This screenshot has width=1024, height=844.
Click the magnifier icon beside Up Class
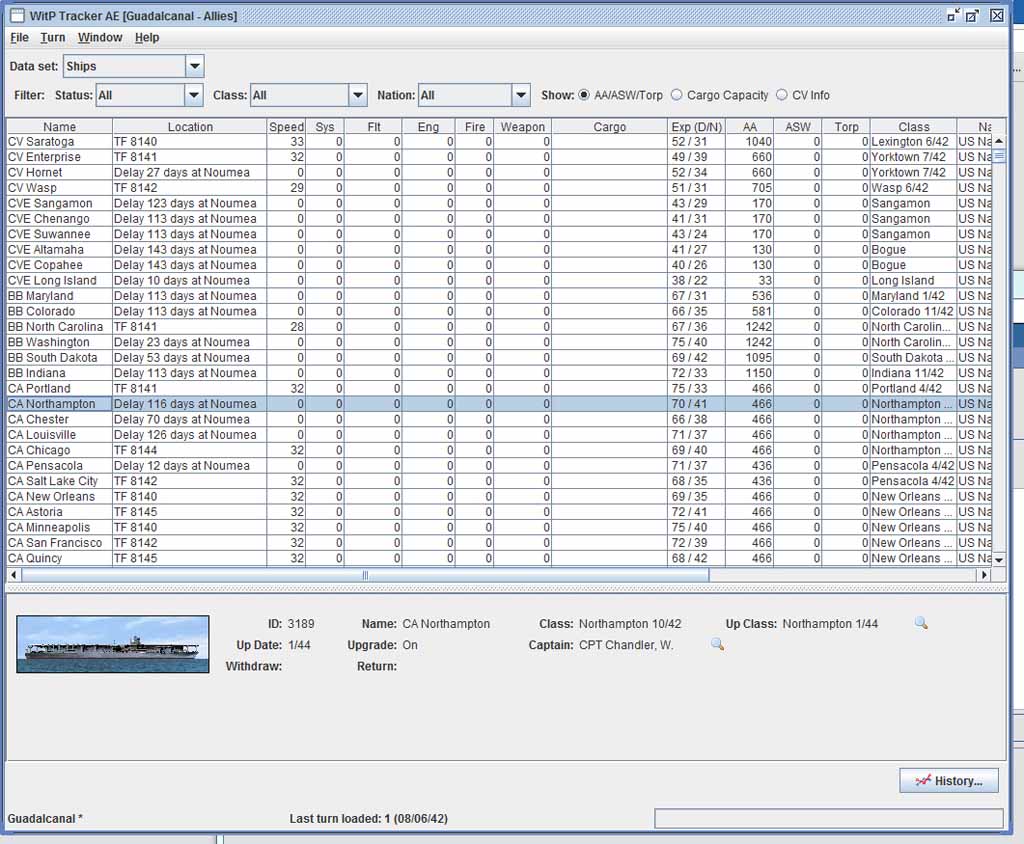tap(921, 623)
